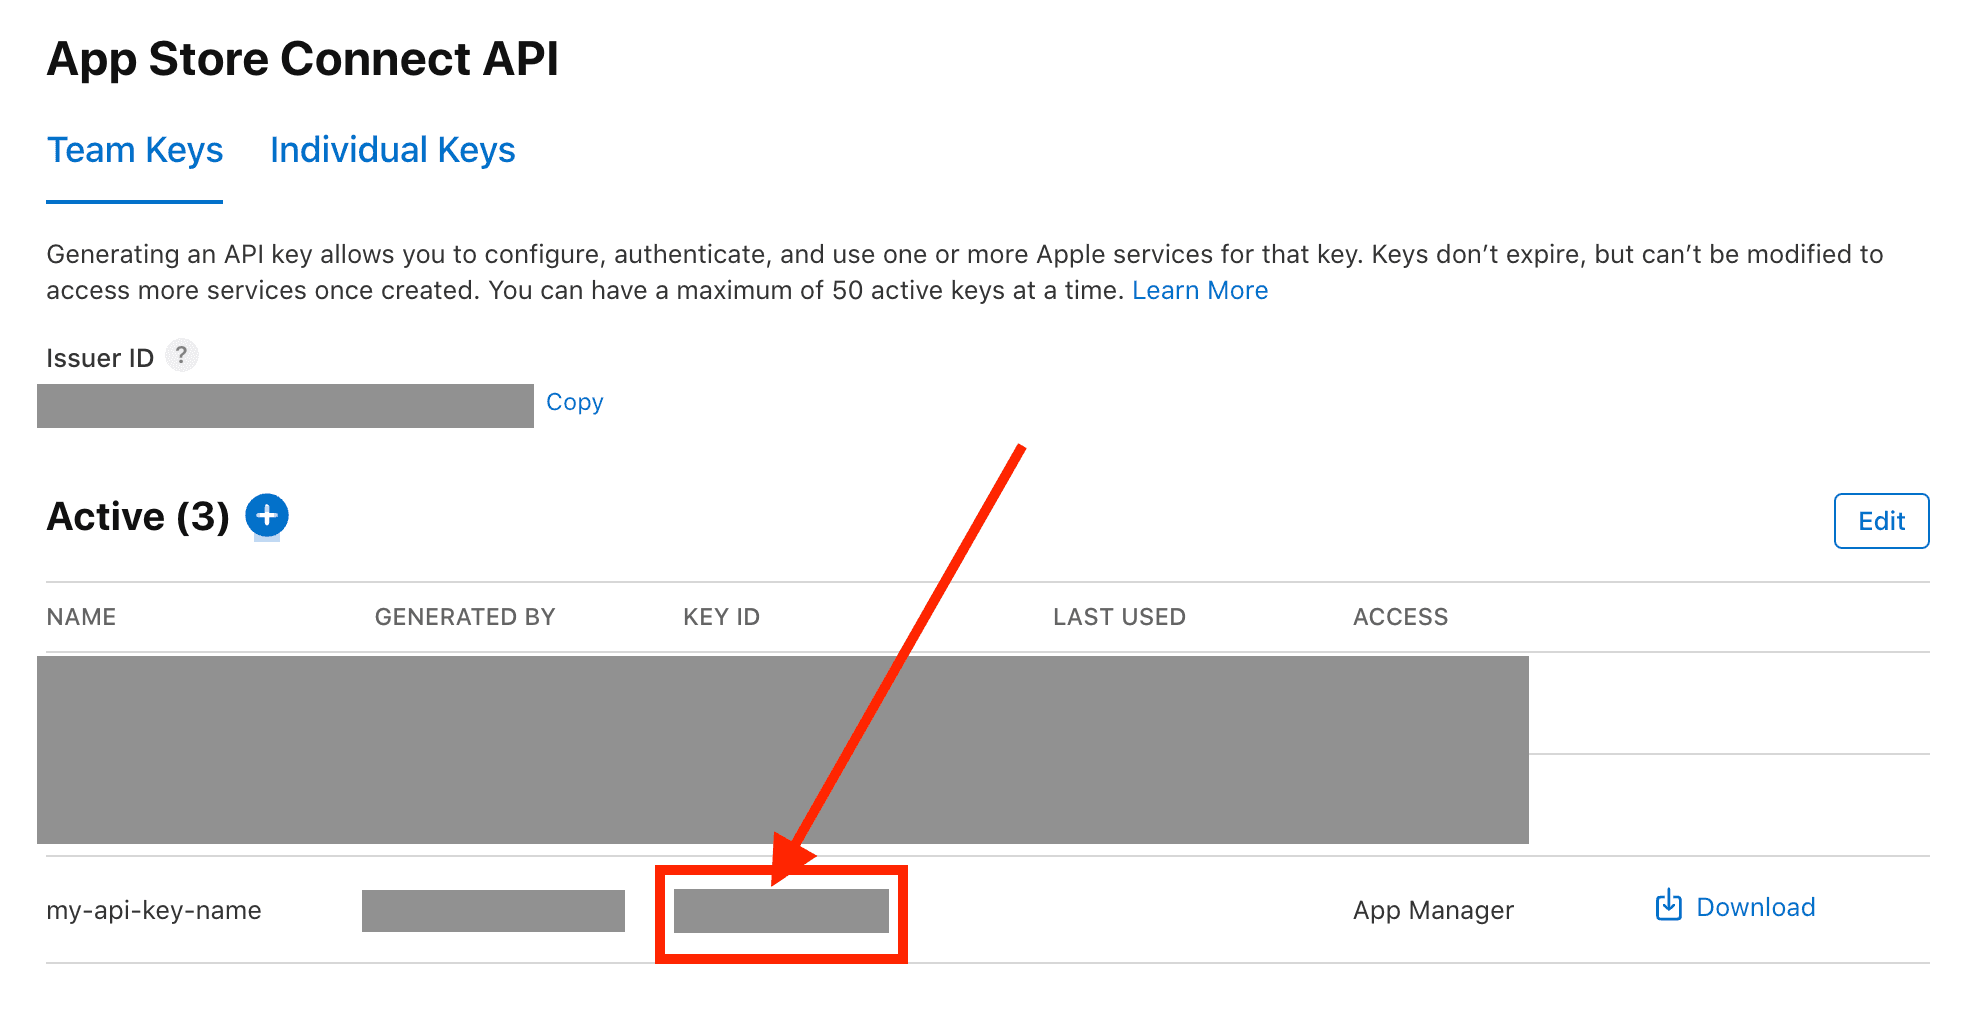Open the Learn More link
This screenshot has height=1024, width=1980.
(1200, 290)
